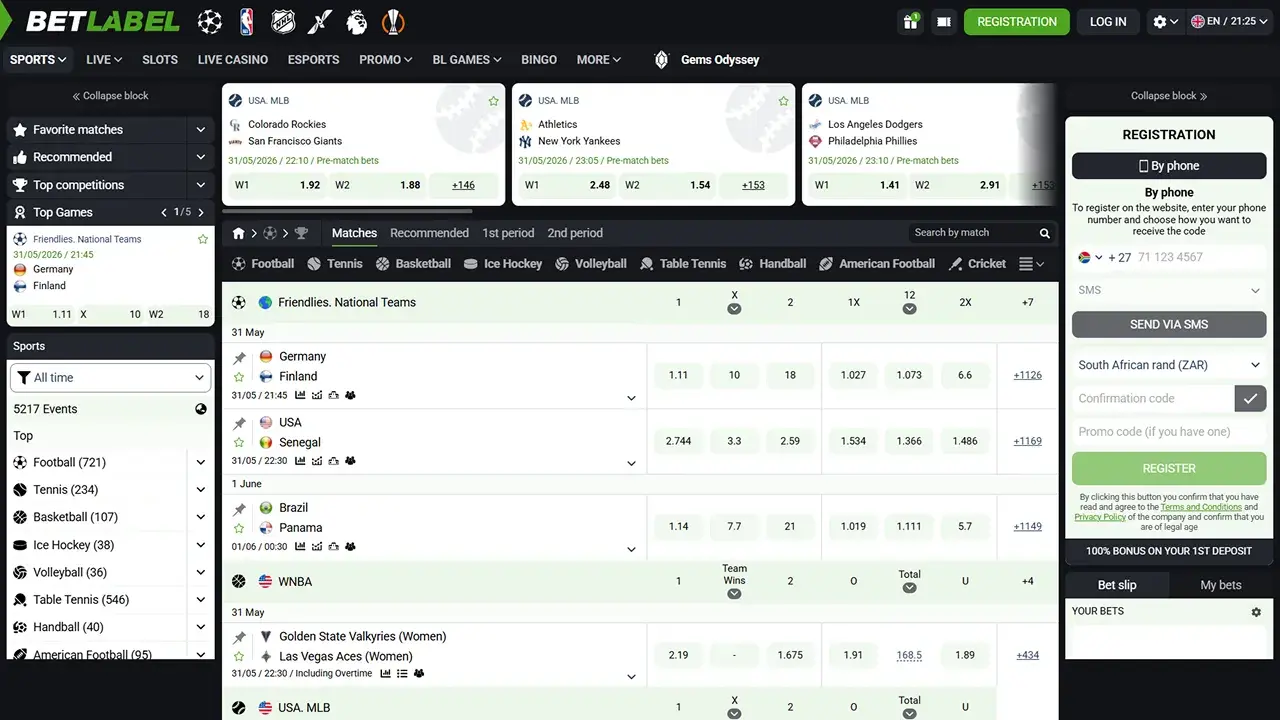Image resolution: width=1280 pixels, height=720 pixels.
Task: Click the featured matches horizontal scrollbar
Action: tap(347, 211)
